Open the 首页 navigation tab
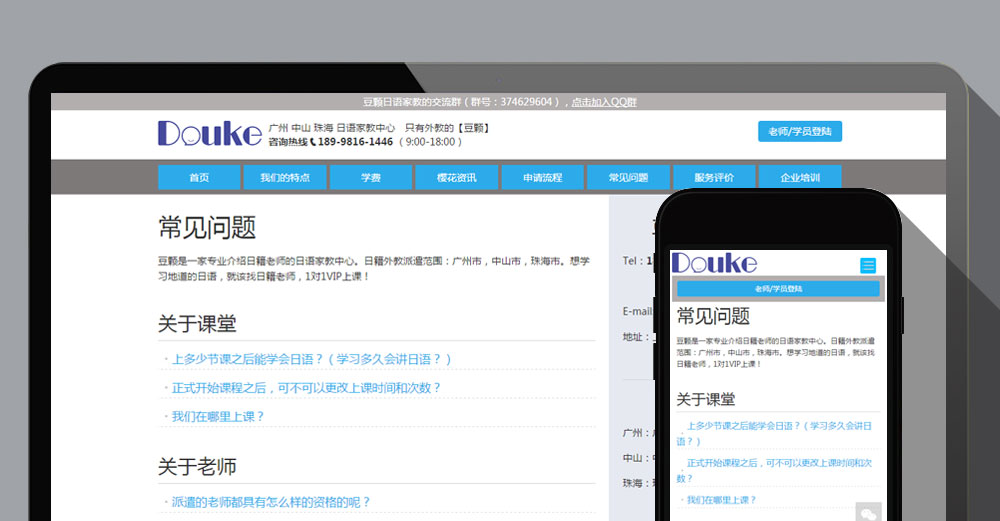Image resolution: width=1000 pixels, height=521 pixels. [199, 177]
